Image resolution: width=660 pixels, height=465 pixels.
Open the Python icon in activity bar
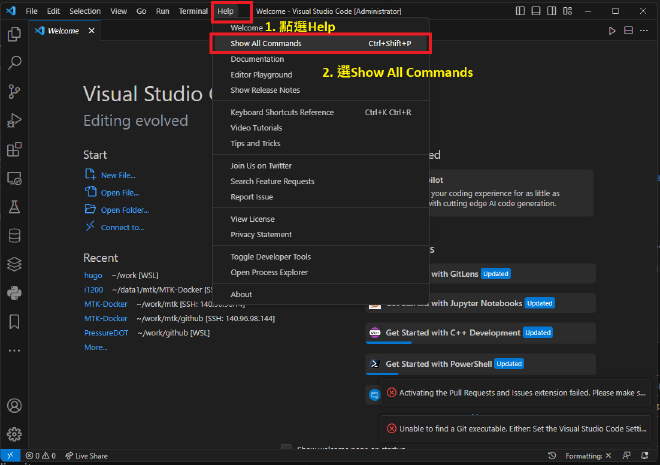click(14, 293)
